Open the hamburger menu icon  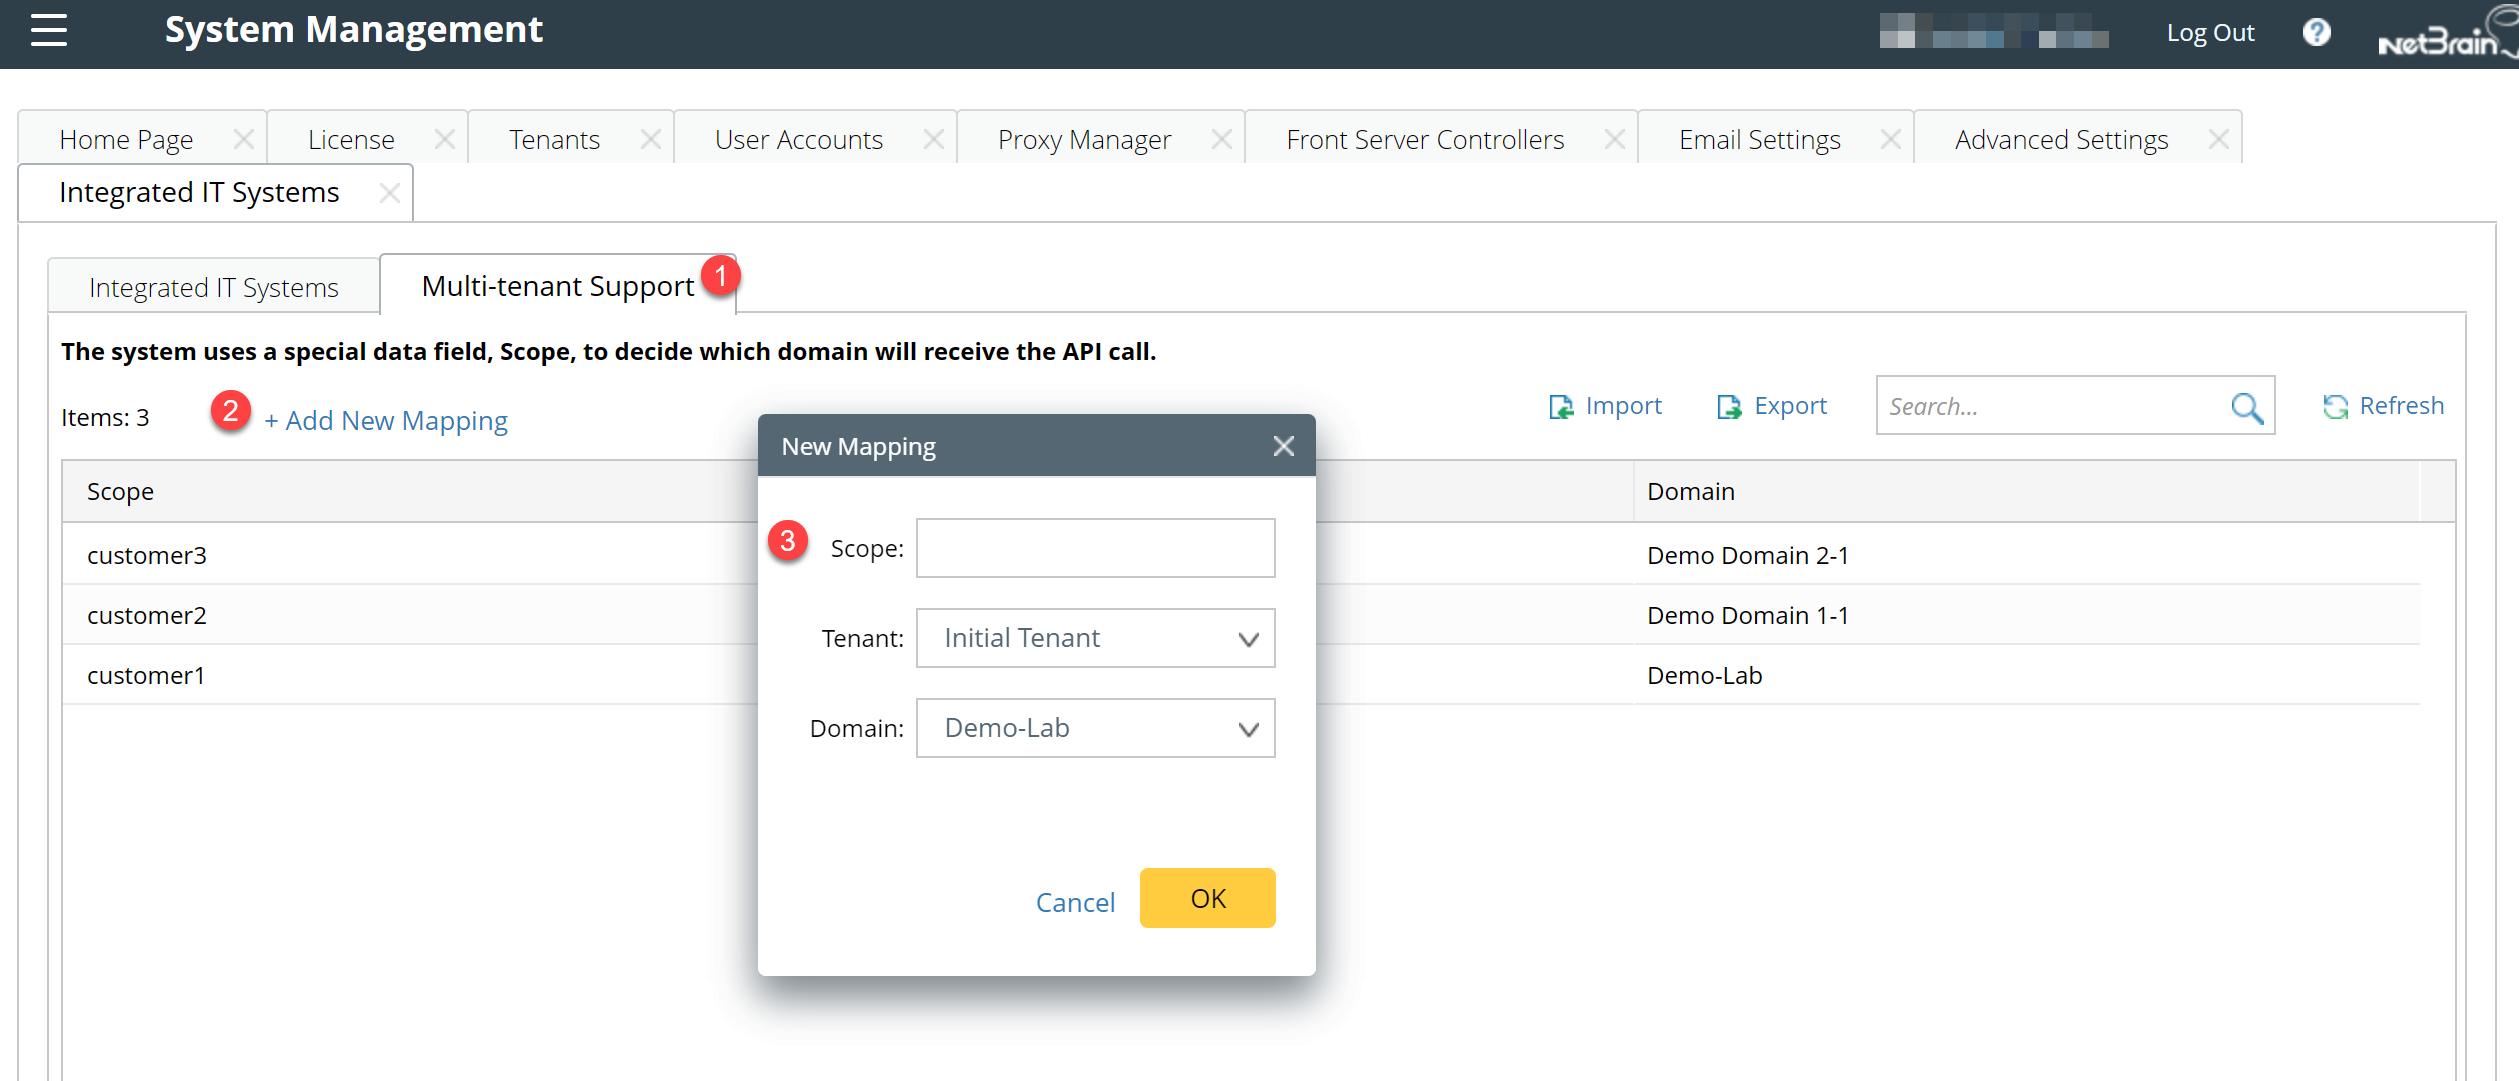[x=48, y=30]
